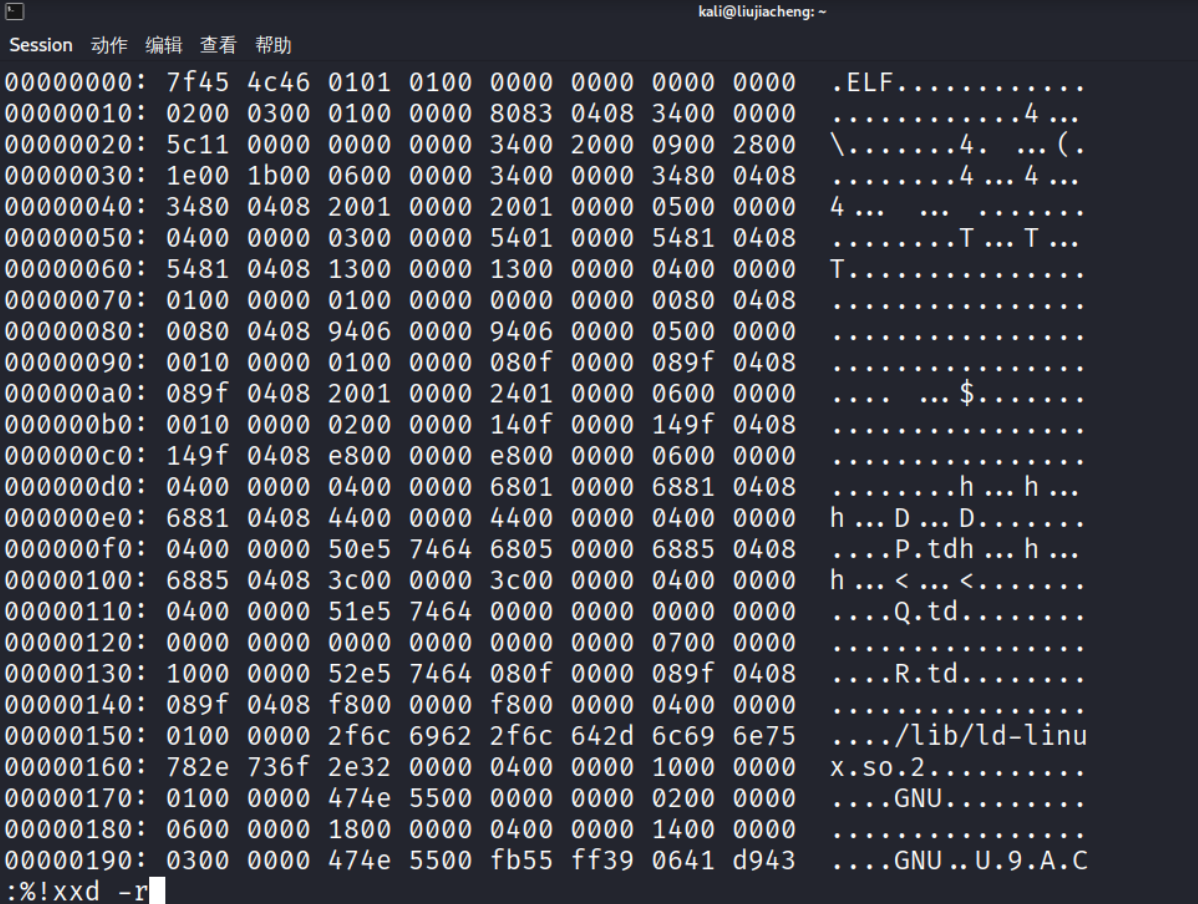Viewport: 1198px width, 904px height.
Task: Click hex value 1e00 in row 00000030
Action: [198, 176]
